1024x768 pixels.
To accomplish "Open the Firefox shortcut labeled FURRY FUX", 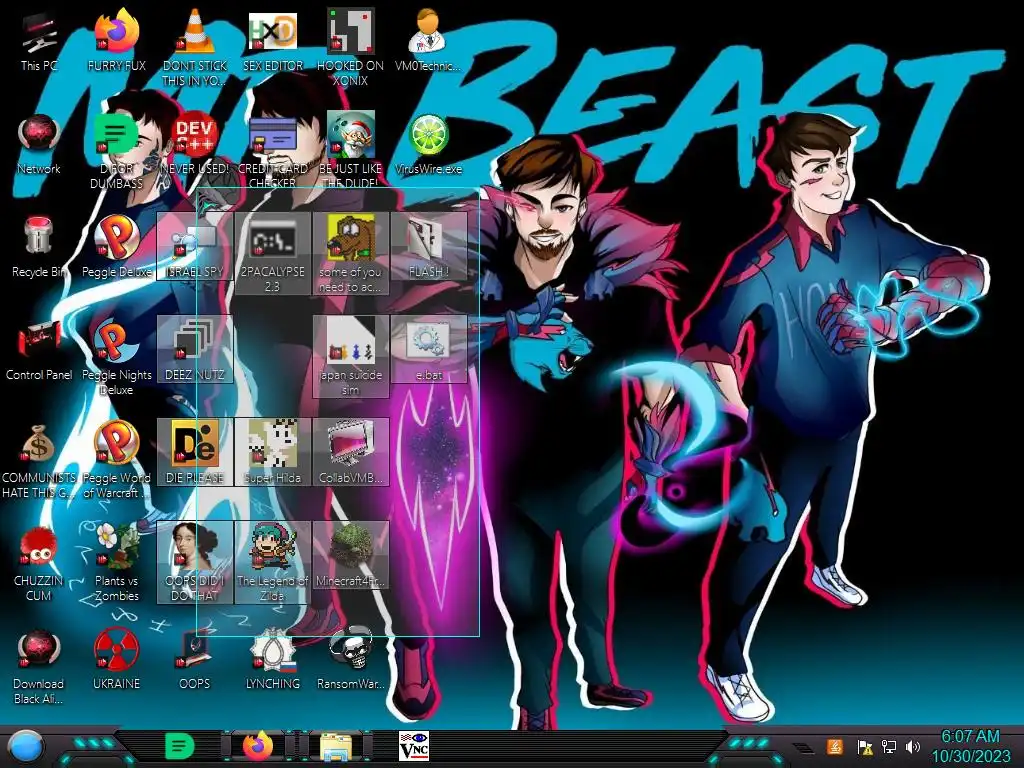I will coord(117,42).
